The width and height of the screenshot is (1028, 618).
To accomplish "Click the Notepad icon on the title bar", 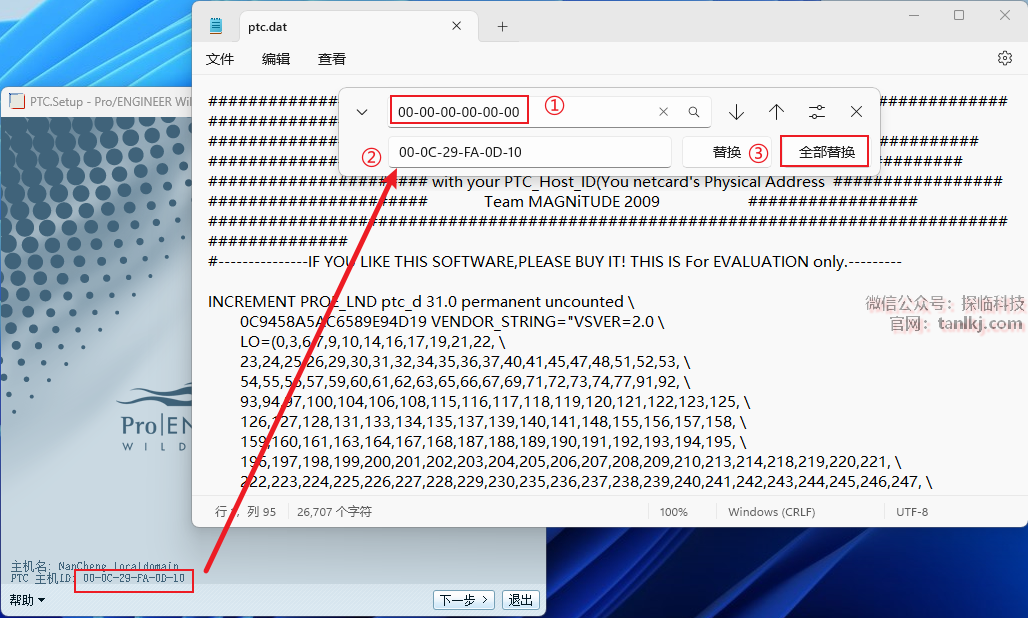I will (216, 26).
